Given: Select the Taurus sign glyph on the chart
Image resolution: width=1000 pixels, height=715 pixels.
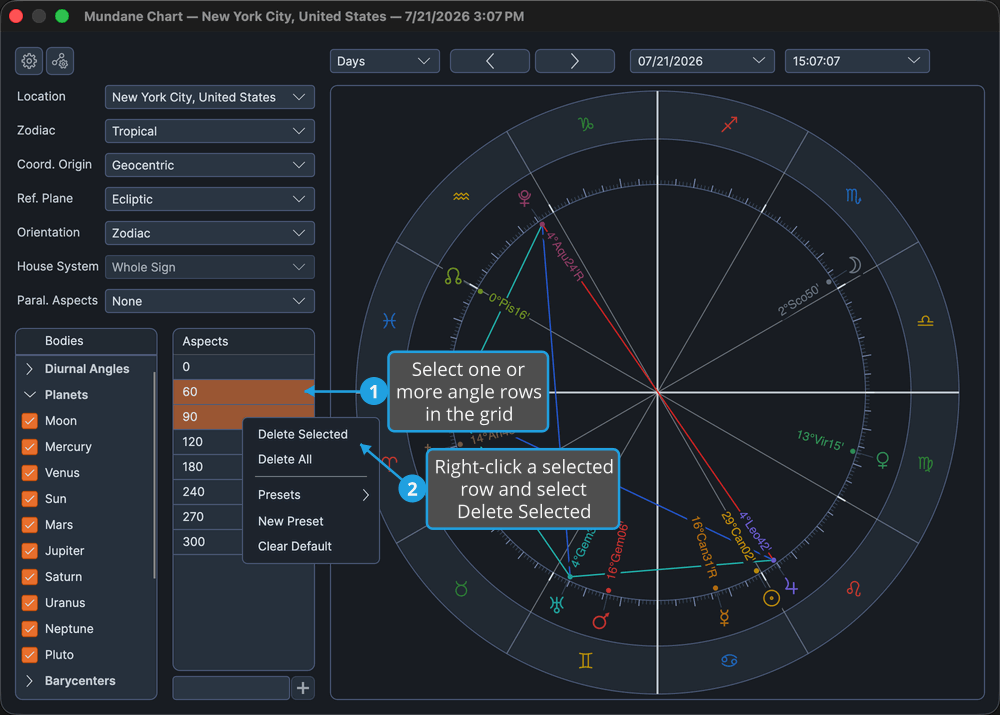Looking at the screenshot, I should click(x=461, y=589).
